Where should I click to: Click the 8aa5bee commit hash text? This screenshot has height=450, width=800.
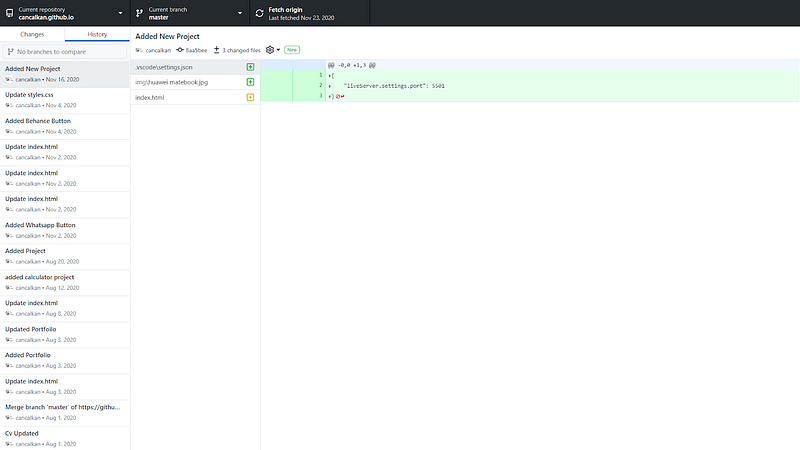pos(196,51)
